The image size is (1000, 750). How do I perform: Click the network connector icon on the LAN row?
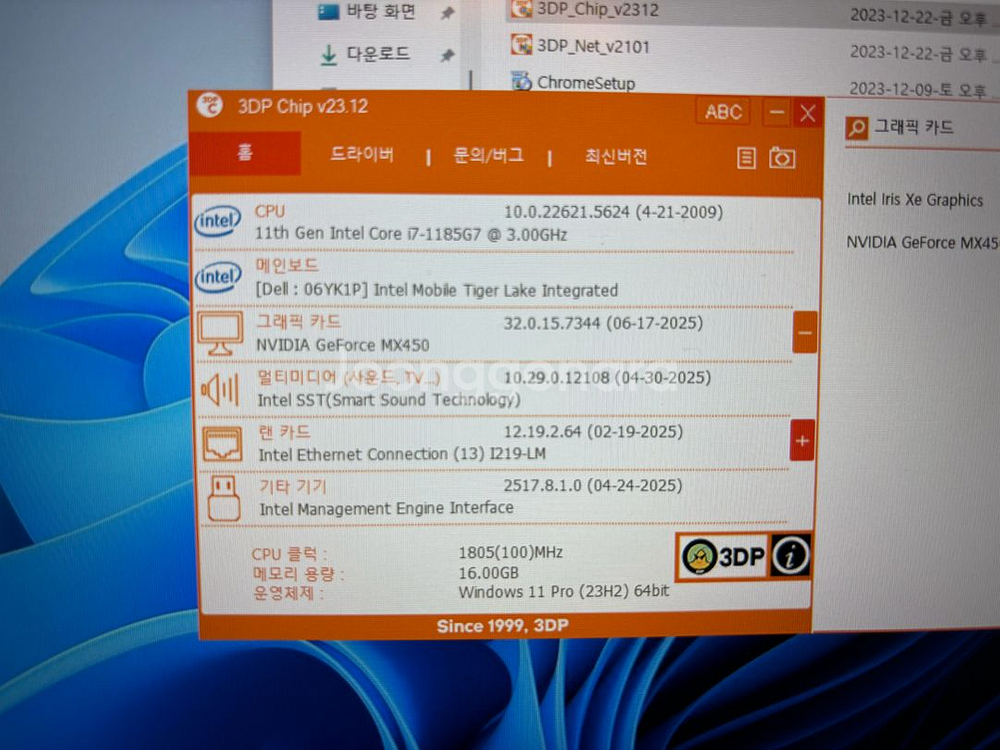point(220,441)
